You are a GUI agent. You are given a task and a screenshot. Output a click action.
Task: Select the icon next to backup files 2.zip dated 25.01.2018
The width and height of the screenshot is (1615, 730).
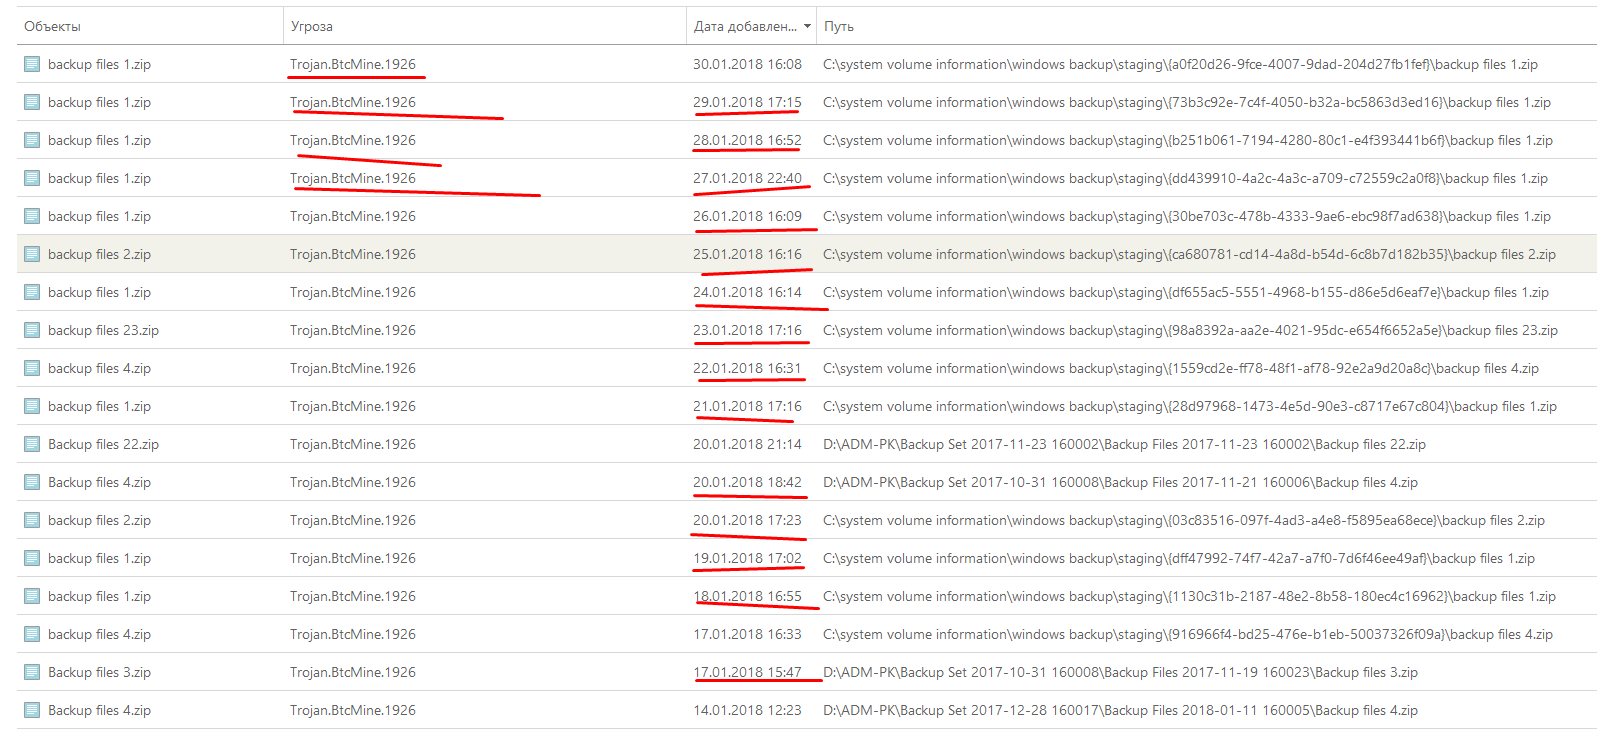(x=32, y=254)
